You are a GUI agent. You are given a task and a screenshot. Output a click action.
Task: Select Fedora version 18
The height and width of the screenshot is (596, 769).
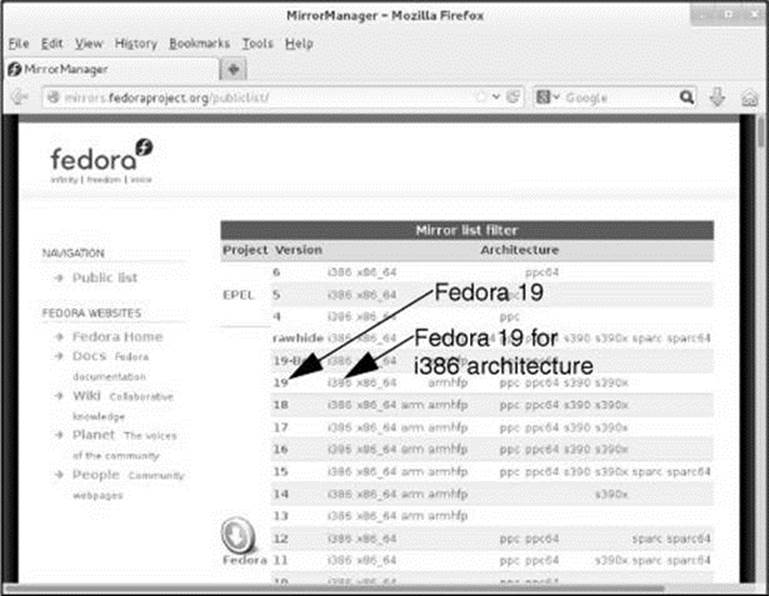pyautogui.click(x=281, y=405)
